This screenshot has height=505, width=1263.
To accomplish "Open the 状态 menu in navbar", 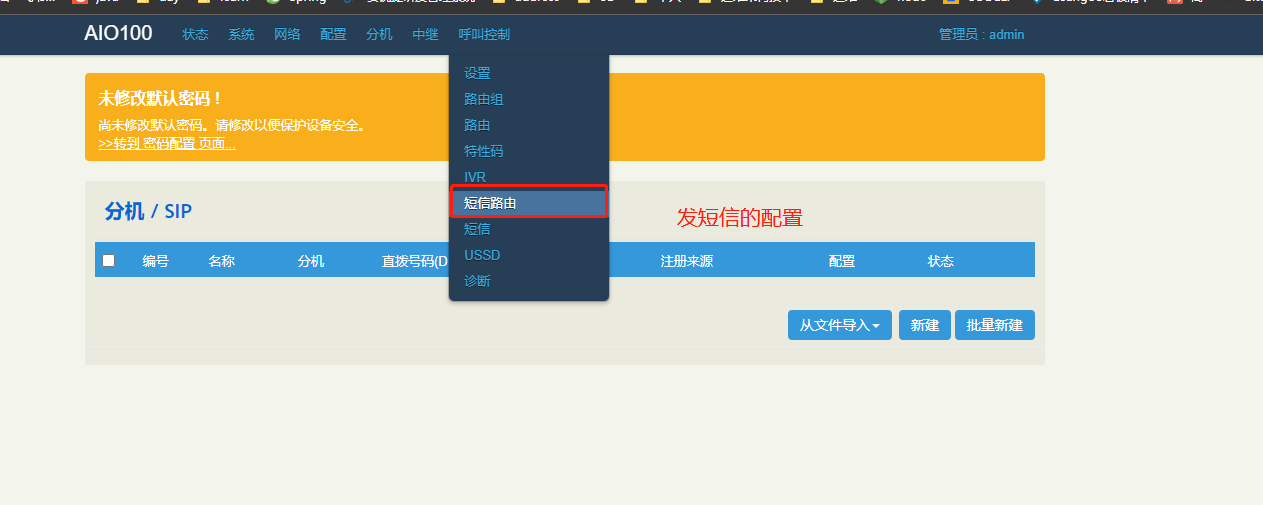I will 195,35.
